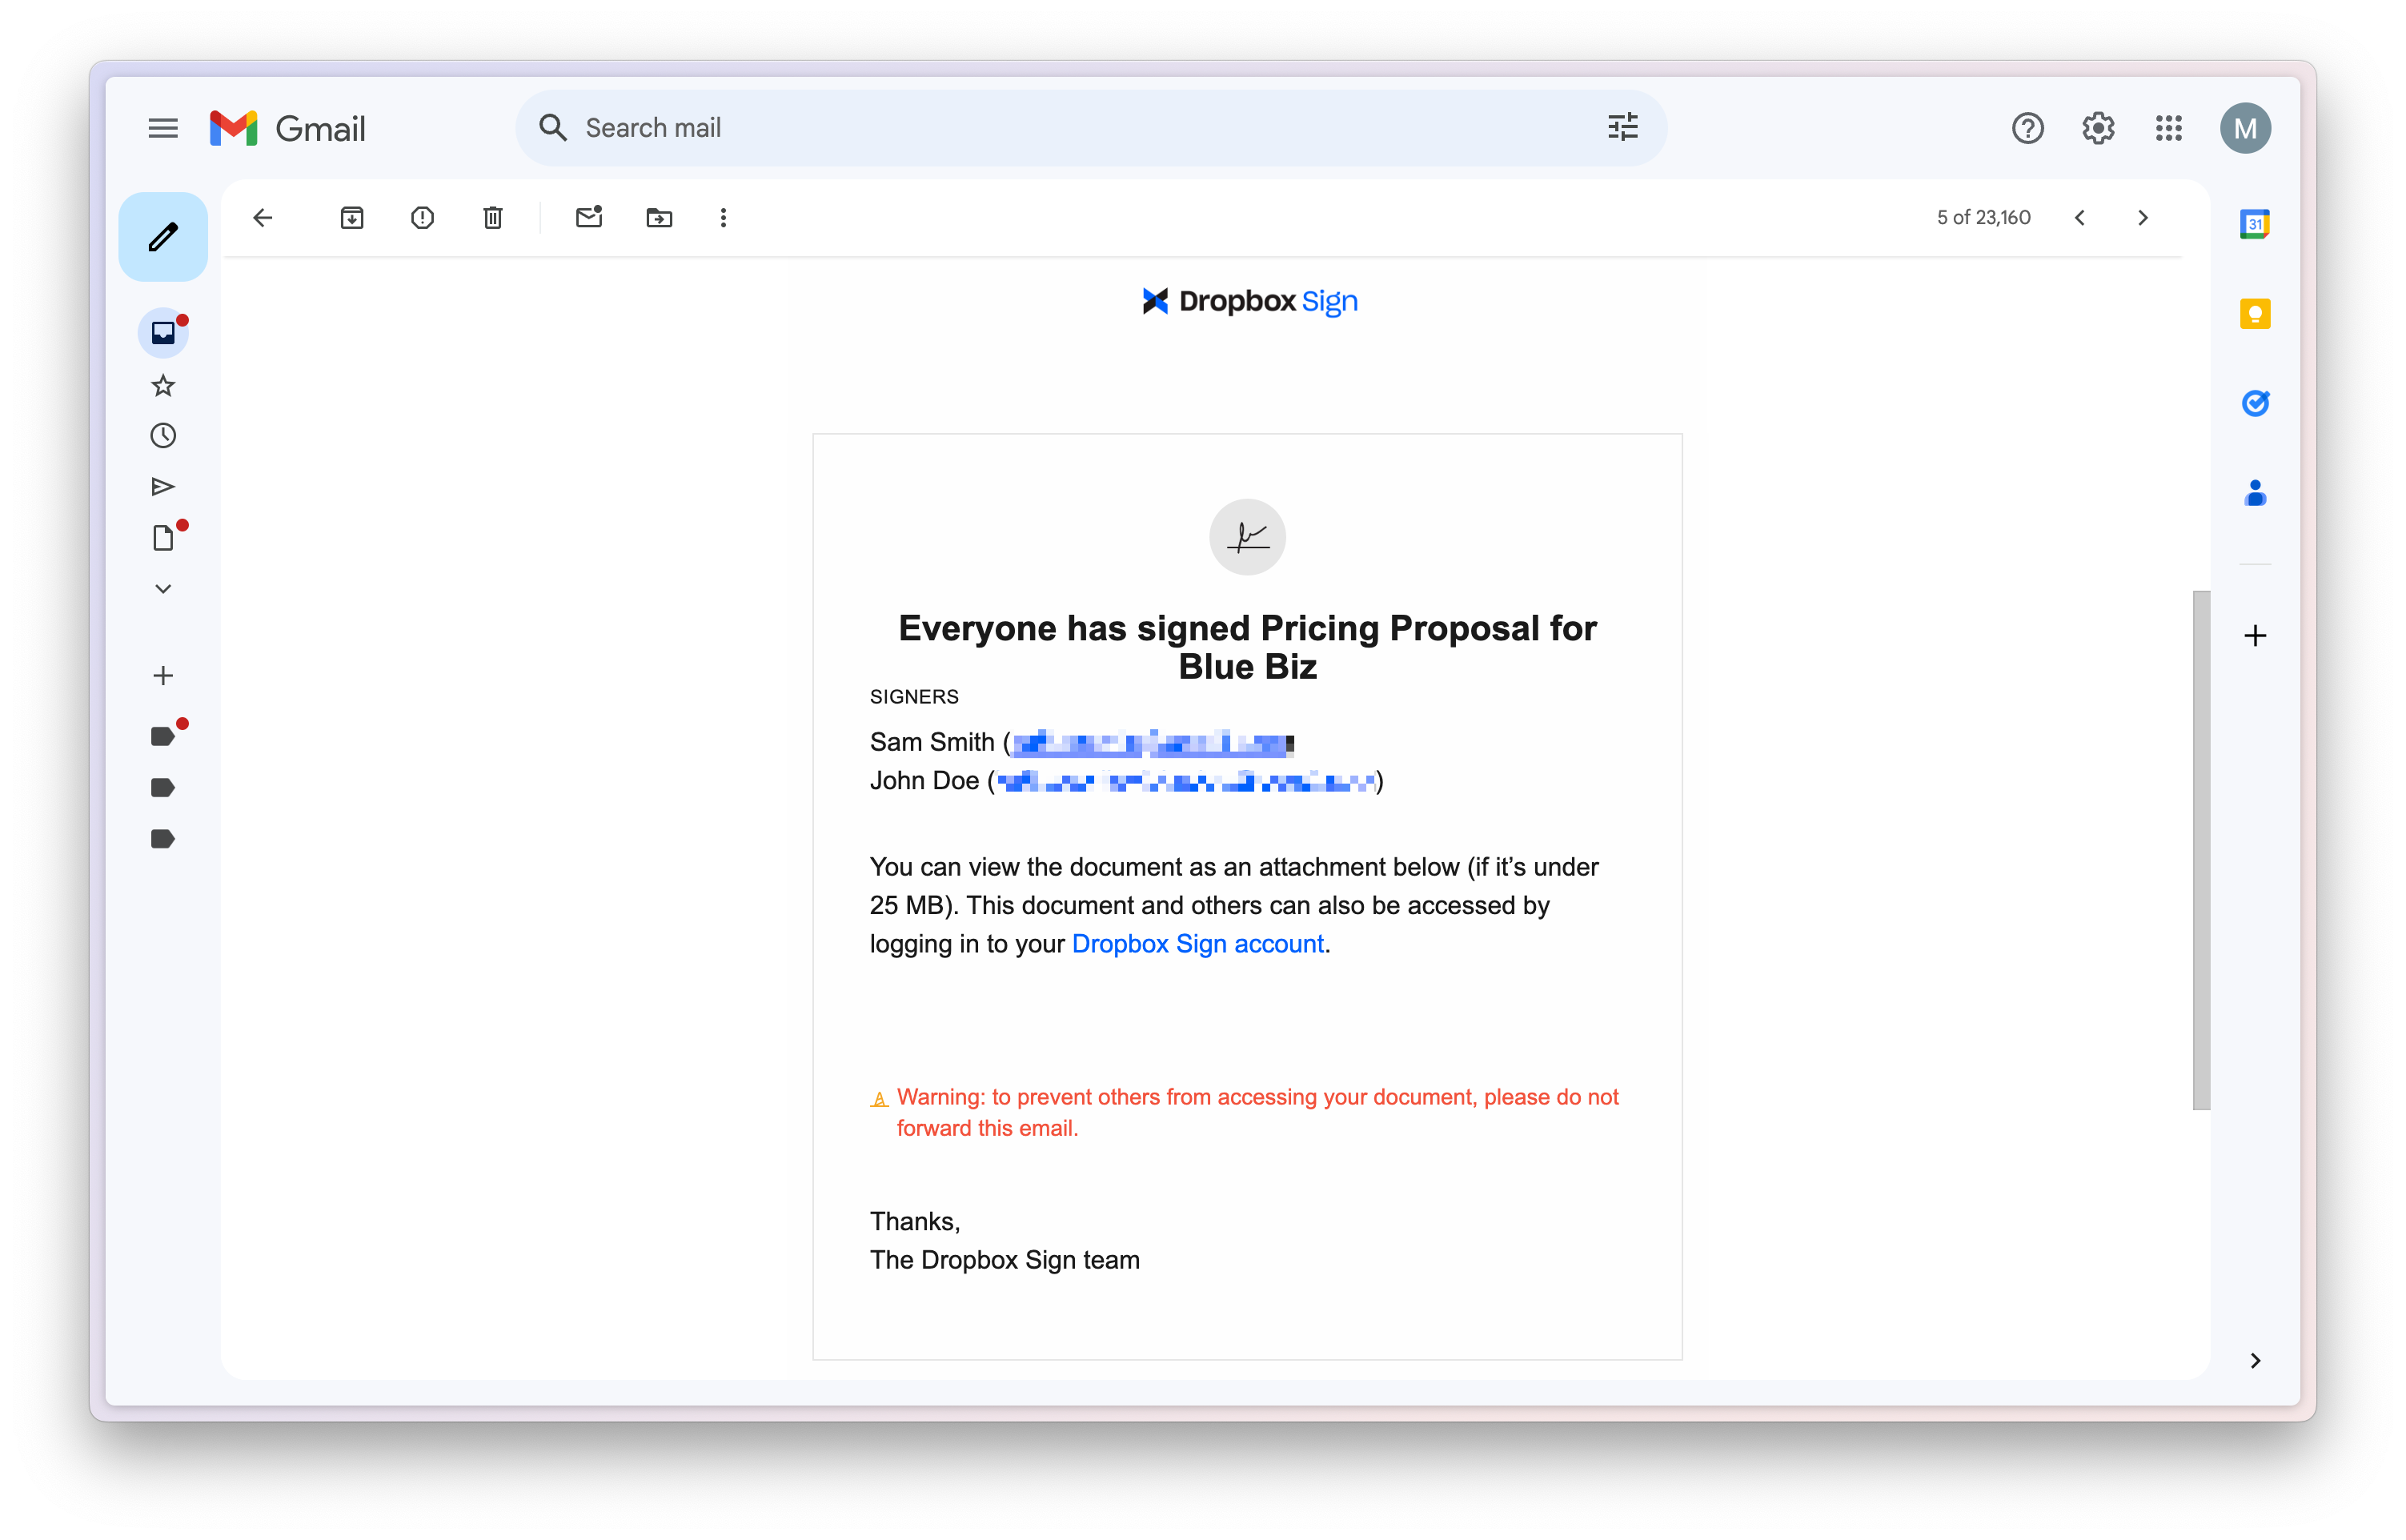
Task: Open Drafts in the sidebar
Action: click(x=163, y=538)
